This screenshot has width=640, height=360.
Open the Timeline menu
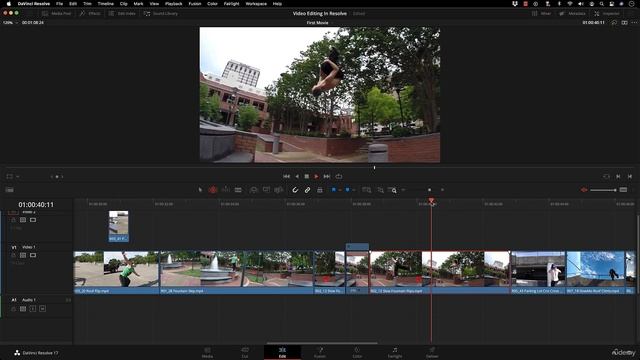click(106, 4)
